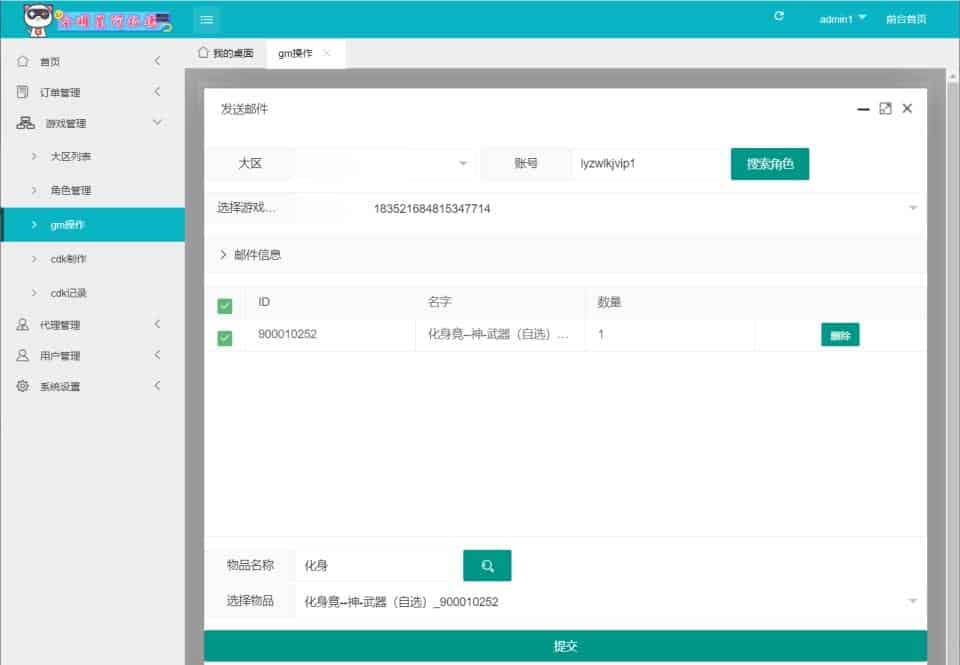Click the hamburger menu toggle icon
Viewport: 960px width, 665px height.
[206, 20]
